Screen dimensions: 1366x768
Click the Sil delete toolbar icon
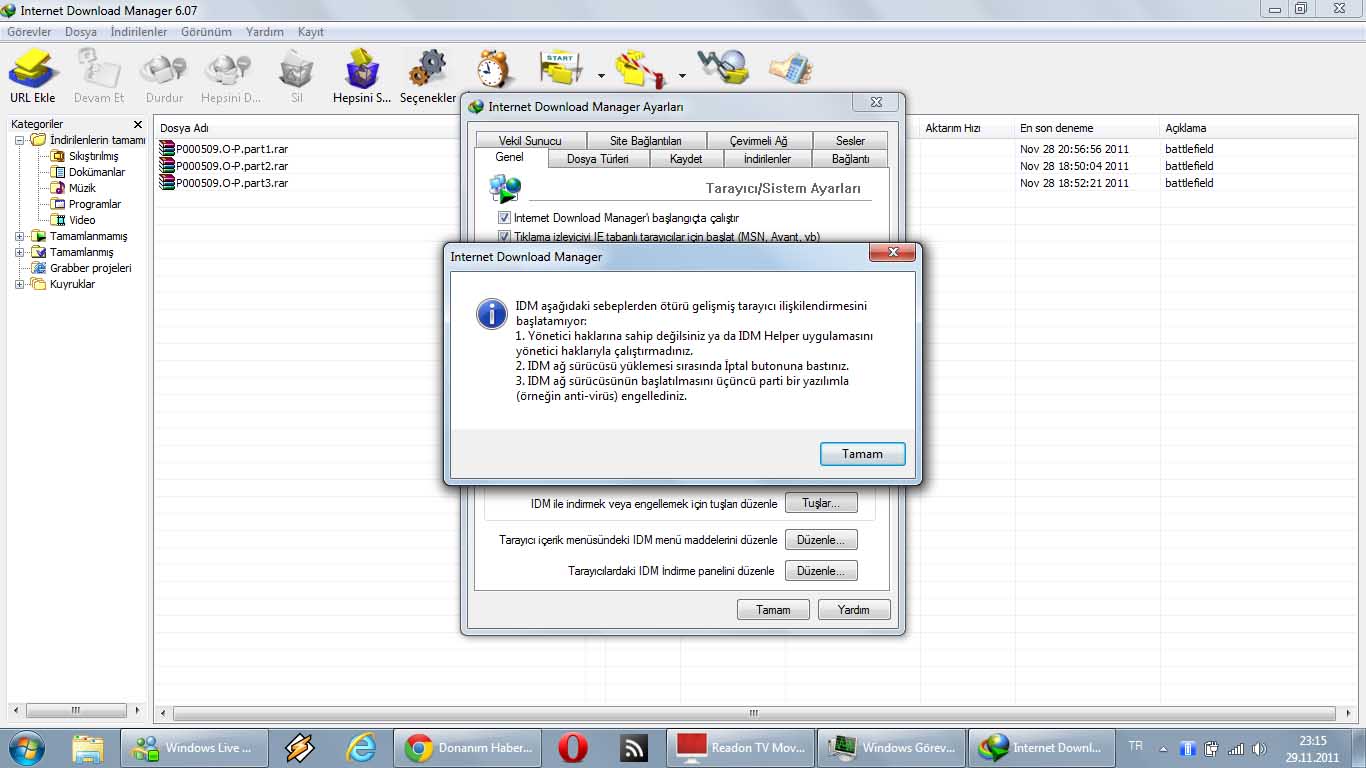pos(297,76)
